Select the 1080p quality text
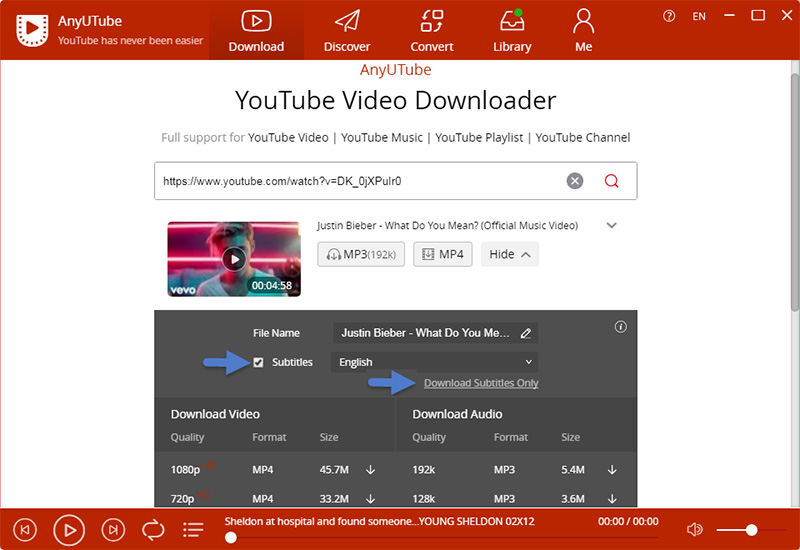800x550 pixels. 185,470
